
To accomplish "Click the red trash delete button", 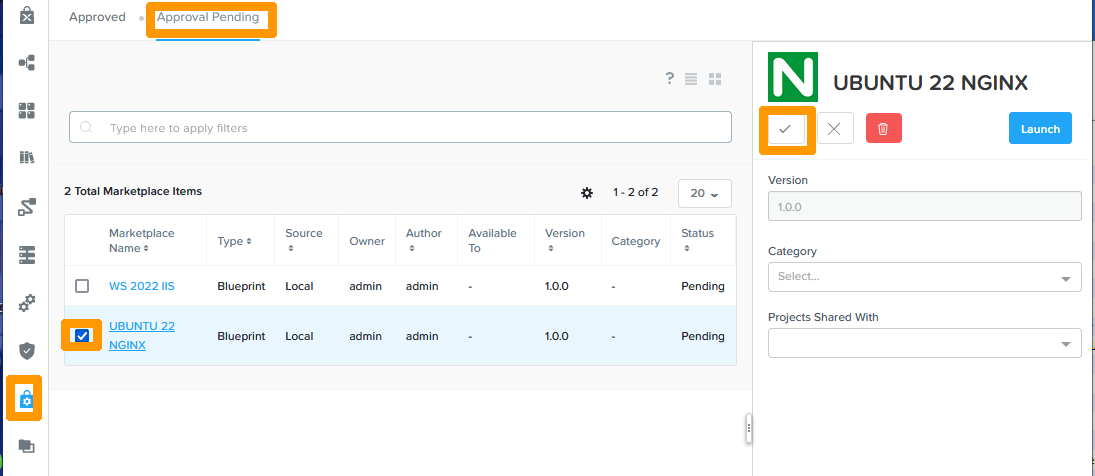I will [883, 129].
